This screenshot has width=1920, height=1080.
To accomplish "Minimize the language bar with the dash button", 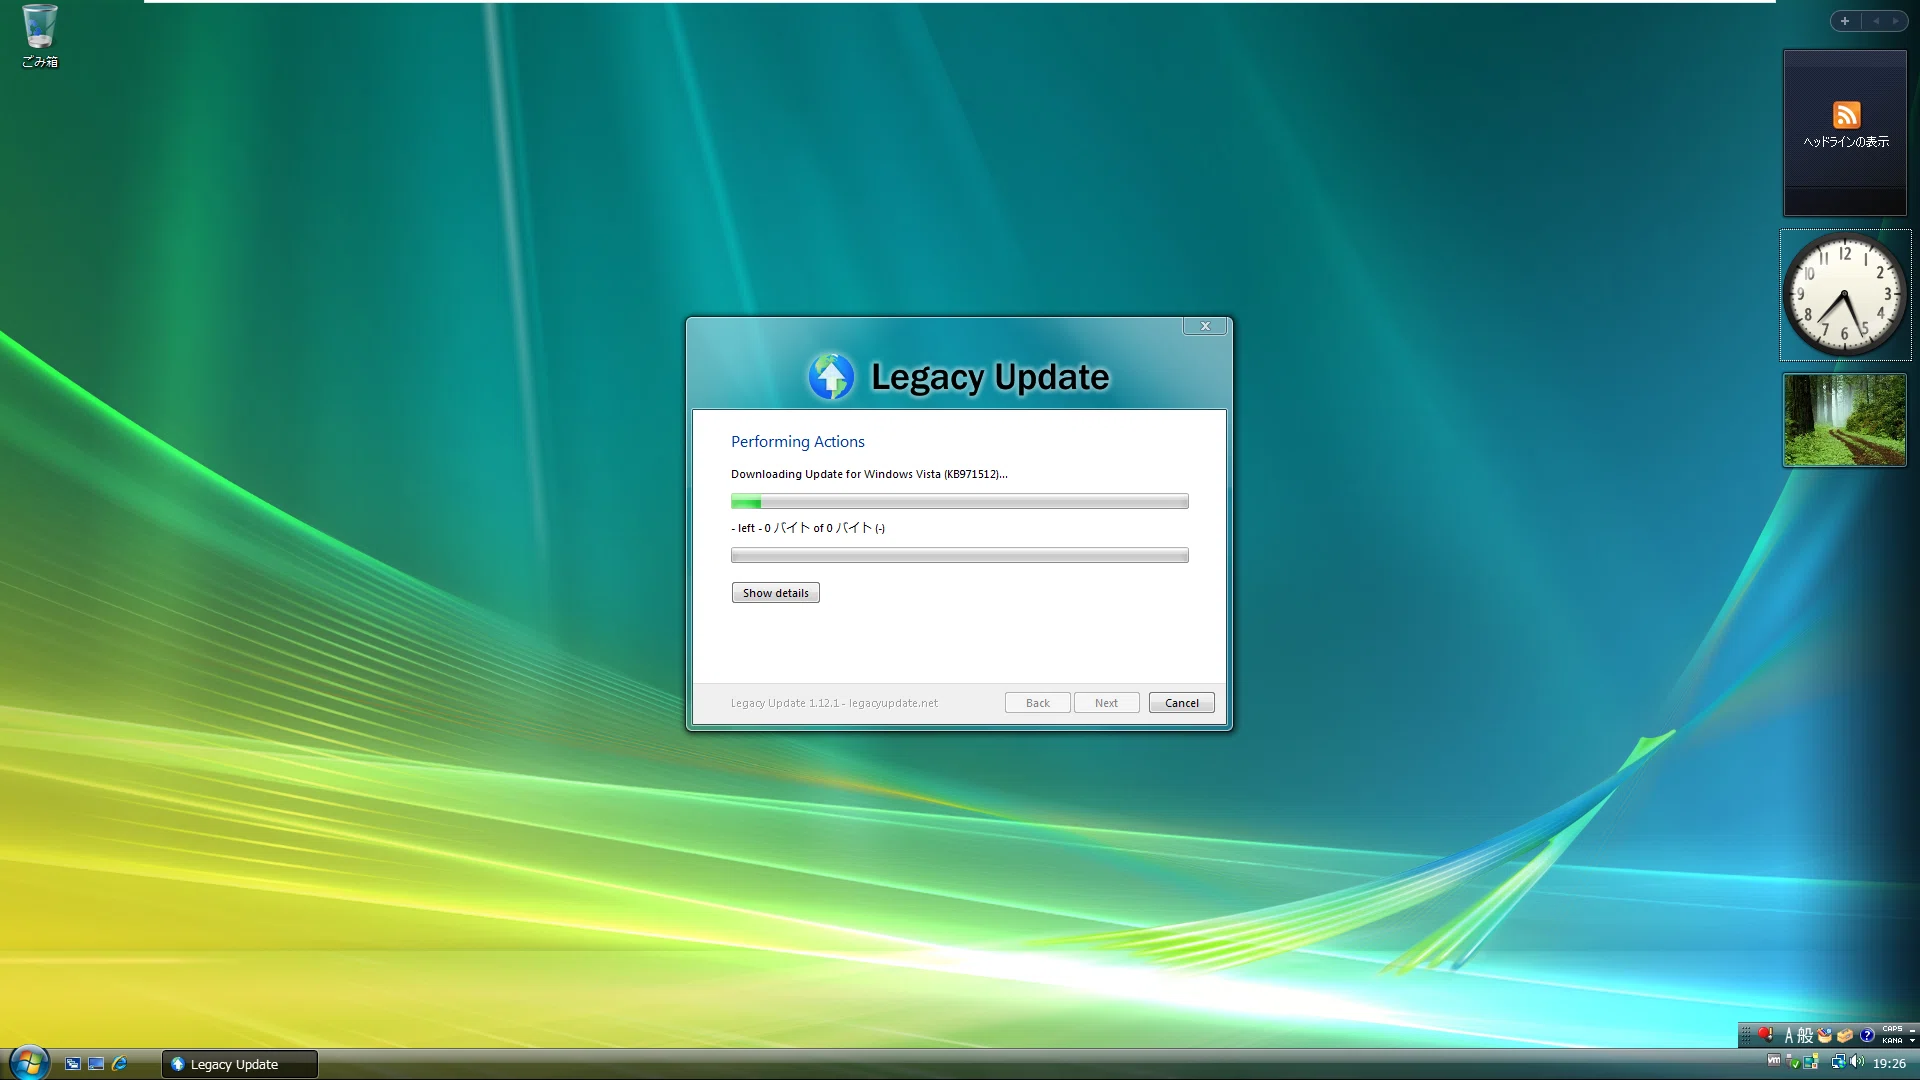I will [1912, 1030].
